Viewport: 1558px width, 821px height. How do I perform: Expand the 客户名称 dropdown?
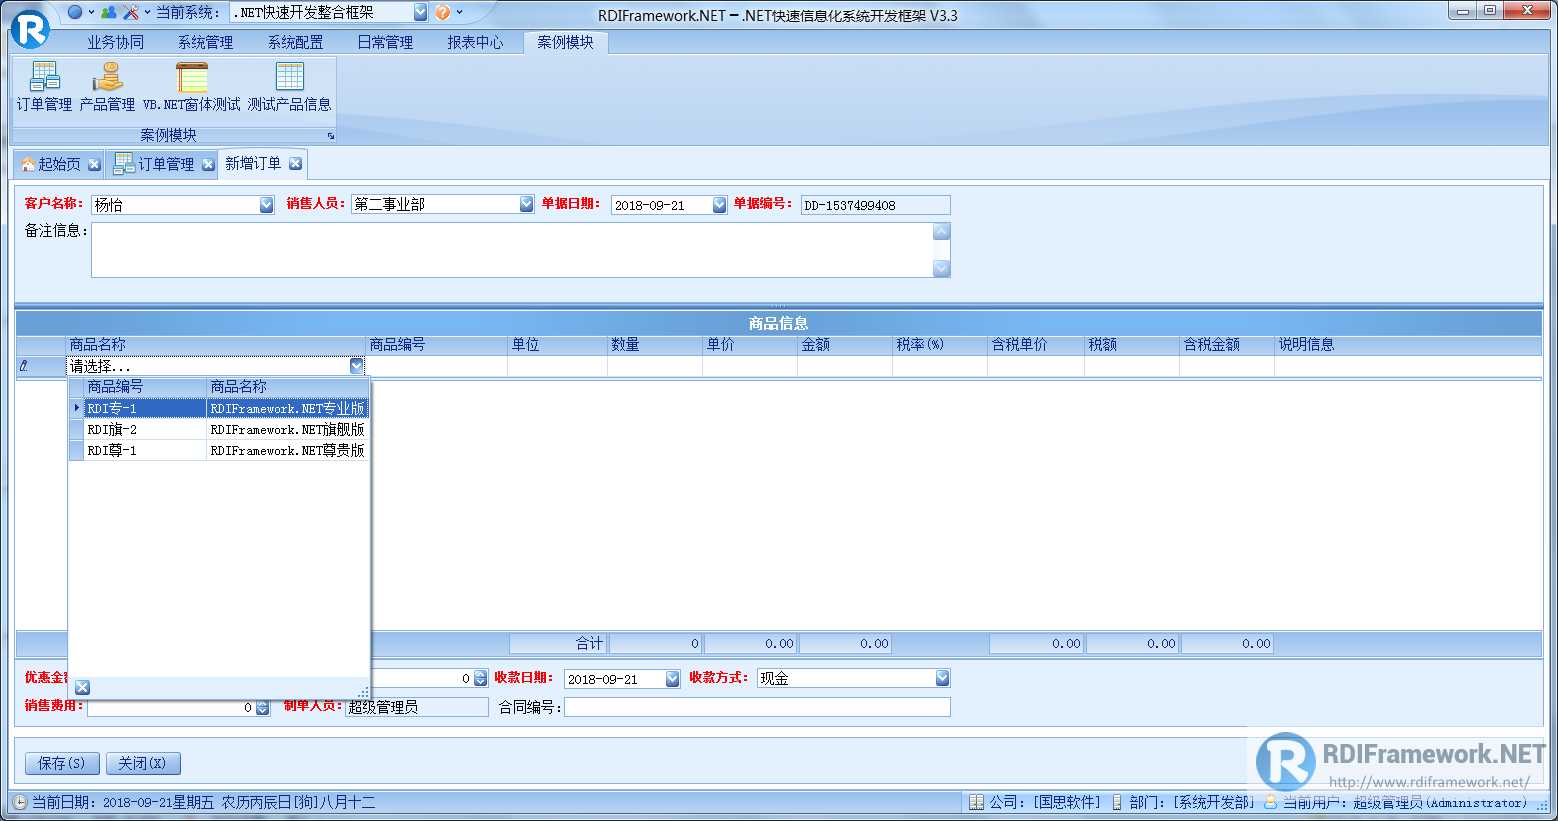pos(266,205)
